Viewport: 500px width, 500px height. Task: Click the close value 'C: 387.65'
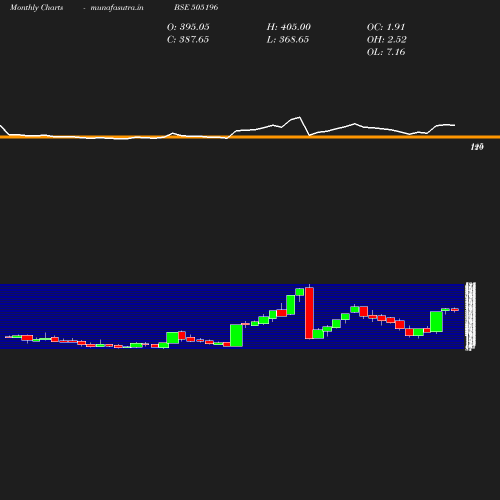[x=188, y=40]
